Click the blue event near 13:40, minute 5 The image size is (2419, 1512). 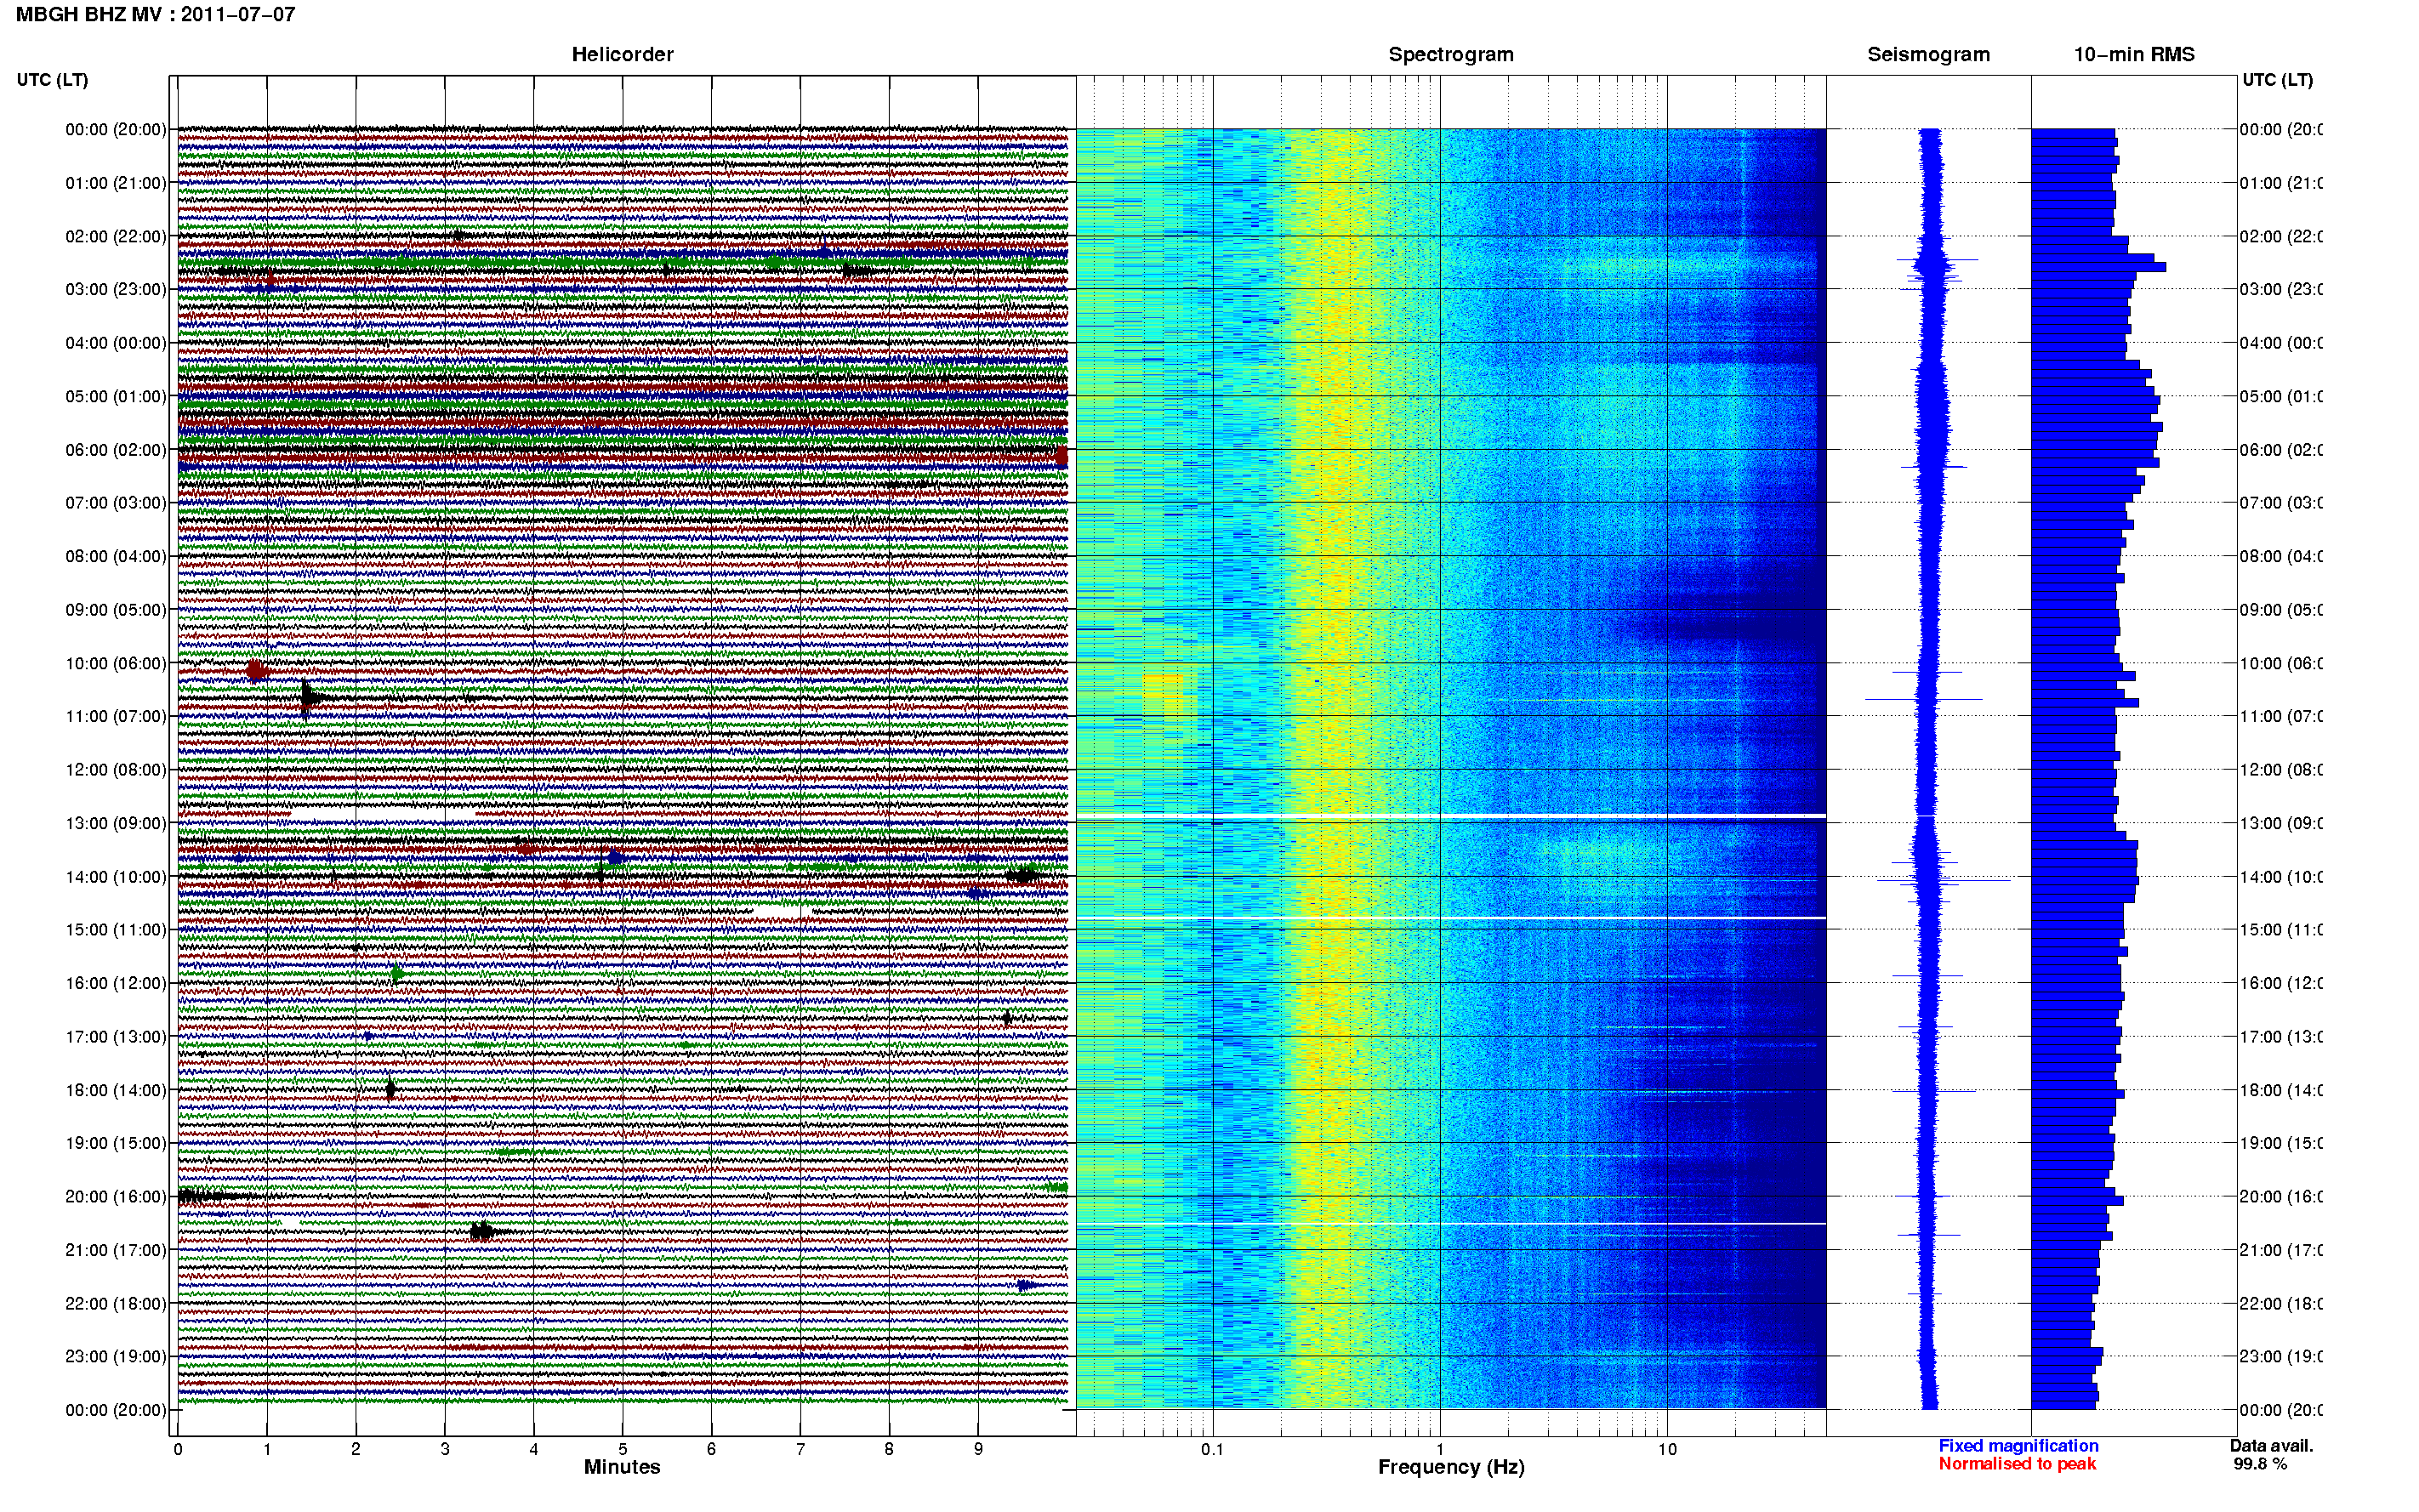click(615, 858)
